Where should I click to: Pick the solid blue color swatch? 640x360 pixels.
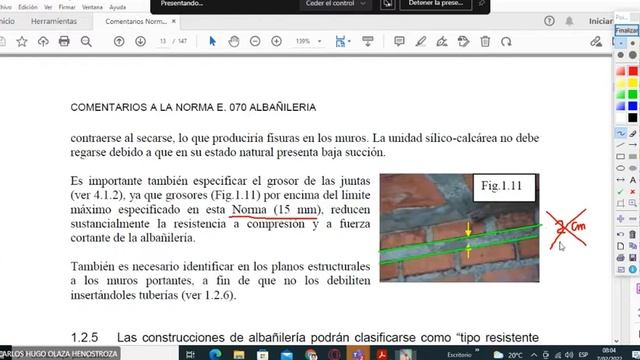pyautogui.click(x=633, y=106)
